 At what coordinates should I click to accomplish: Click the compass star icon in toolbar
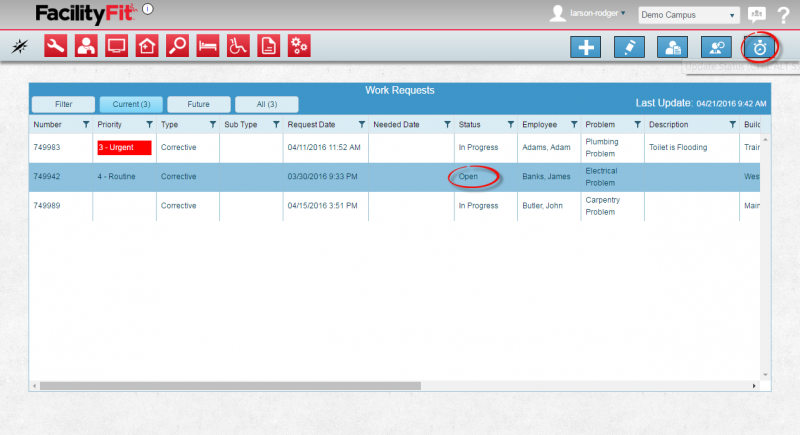point(20,46)
